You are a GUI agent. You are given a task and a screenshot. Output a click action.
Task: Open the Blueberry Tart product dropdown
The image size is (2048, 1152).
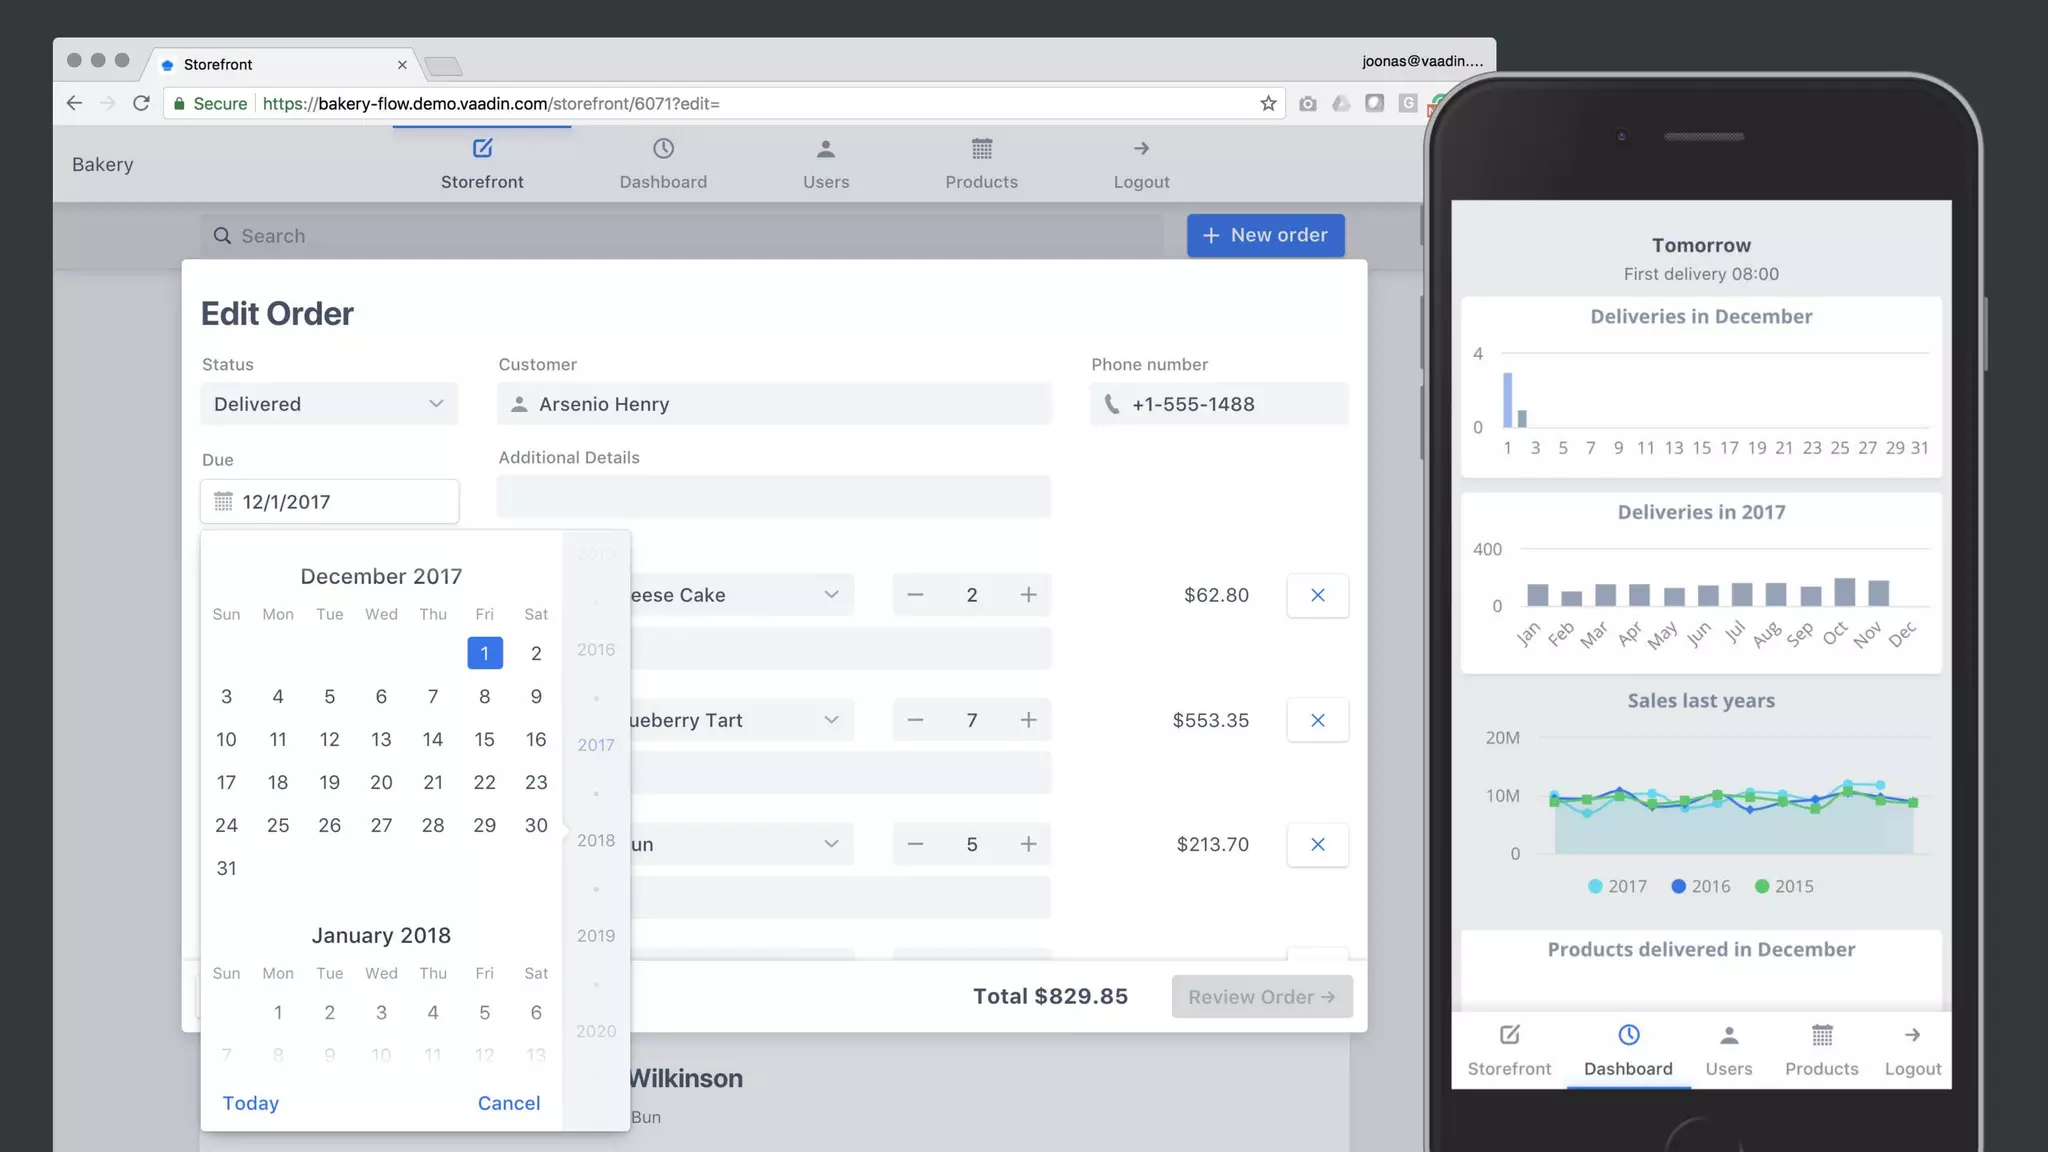pyautogui.click(x=831, y=720)
